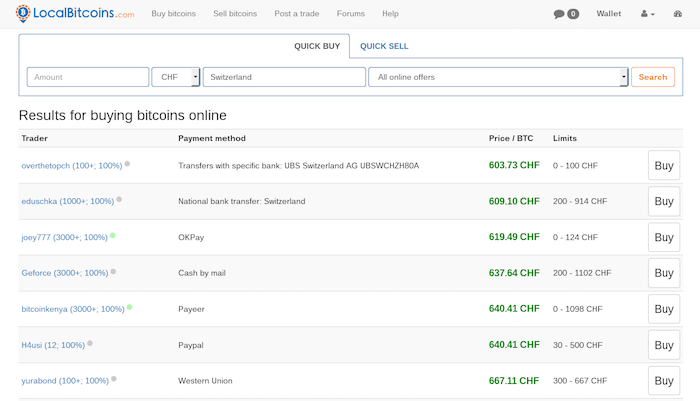Screen dimensions: 700x401
Task: Click the 200 - 1102 CHF limits text
Action: [x=582, y=273]
